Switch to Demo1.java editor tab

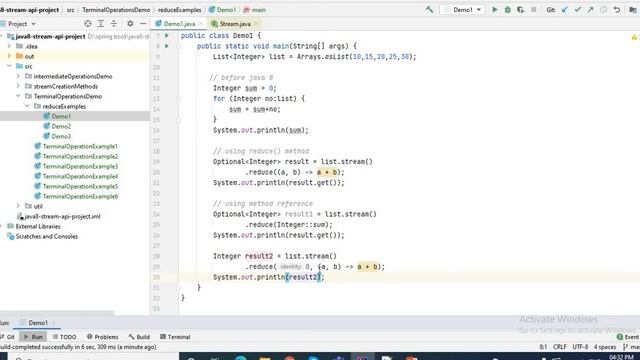tap(179, 24)
